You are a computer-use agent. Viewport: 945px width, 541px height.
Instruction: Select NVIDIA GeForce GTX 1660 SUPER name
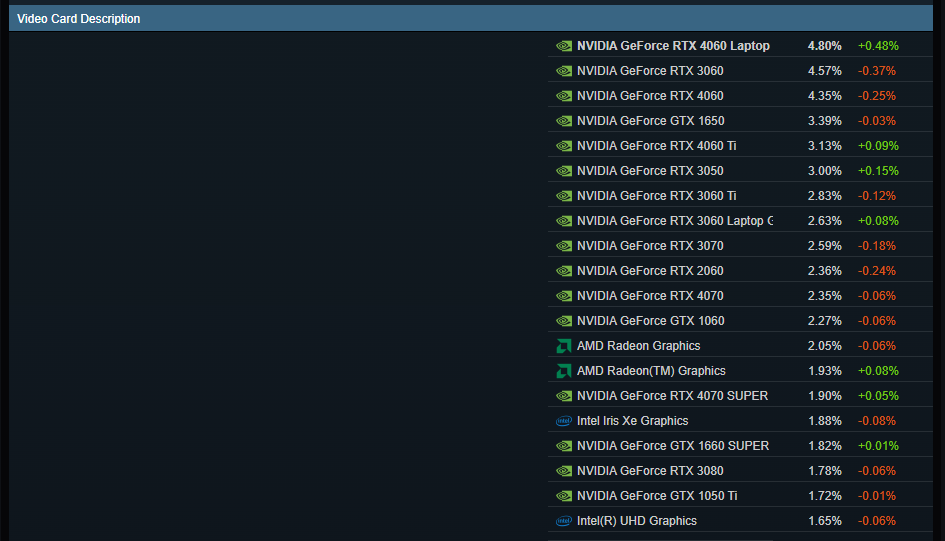pos(673,446)
